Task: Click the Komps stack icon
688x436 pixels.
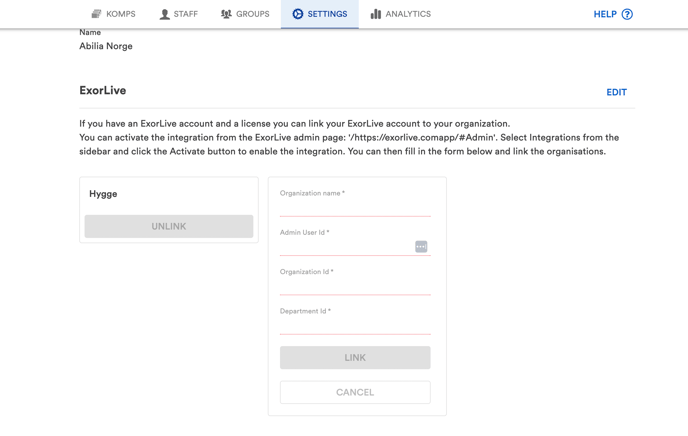Action: (96, 14)
